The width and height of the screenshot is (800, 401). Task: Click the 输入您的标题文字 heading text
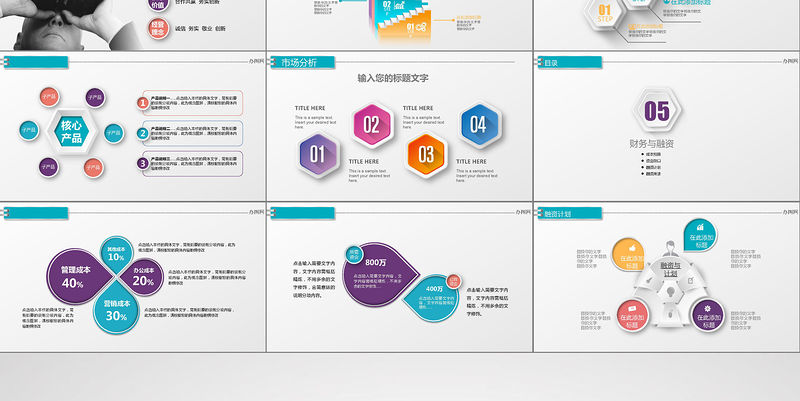(x=393, y=78)
